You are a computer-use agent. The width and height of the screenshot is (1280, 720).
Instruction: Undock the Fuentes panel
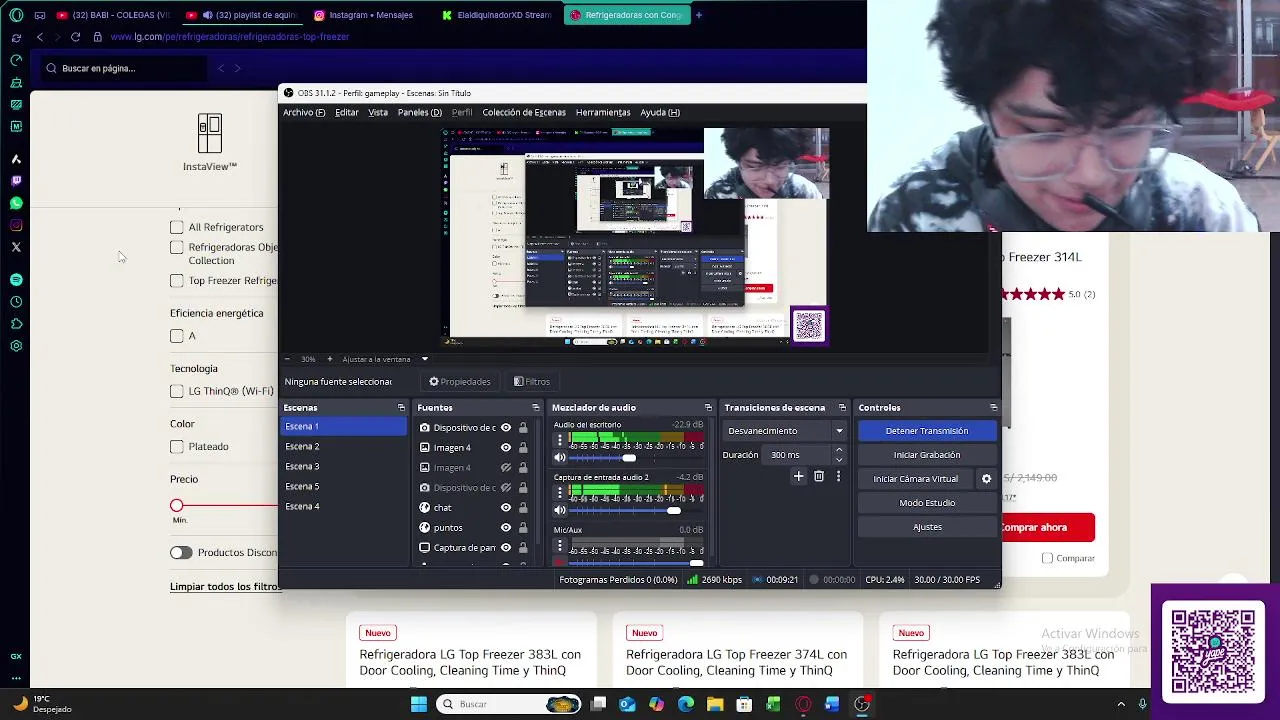pyautogui.click(x=535, y=408)
